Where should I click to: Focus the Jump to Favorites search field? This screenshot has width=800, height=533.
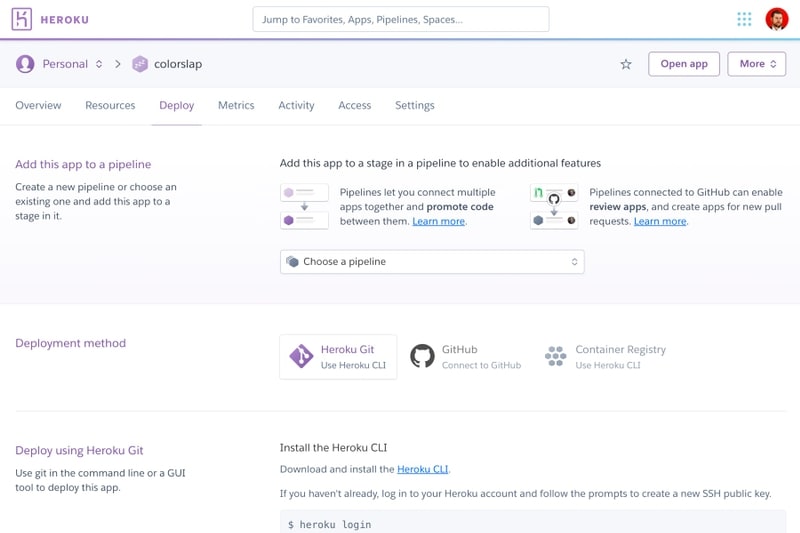(401, 19)
